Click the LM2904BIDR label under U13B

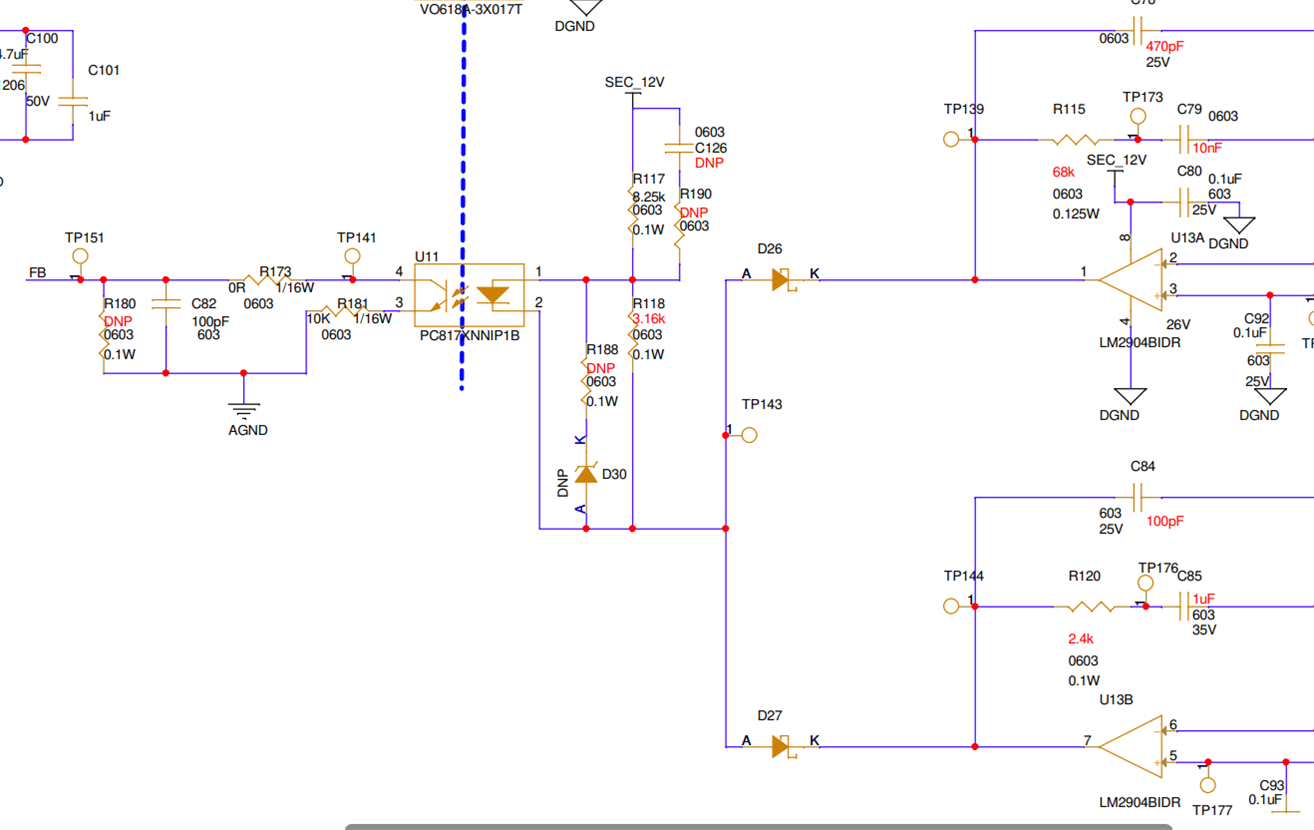pos(1139,802)
